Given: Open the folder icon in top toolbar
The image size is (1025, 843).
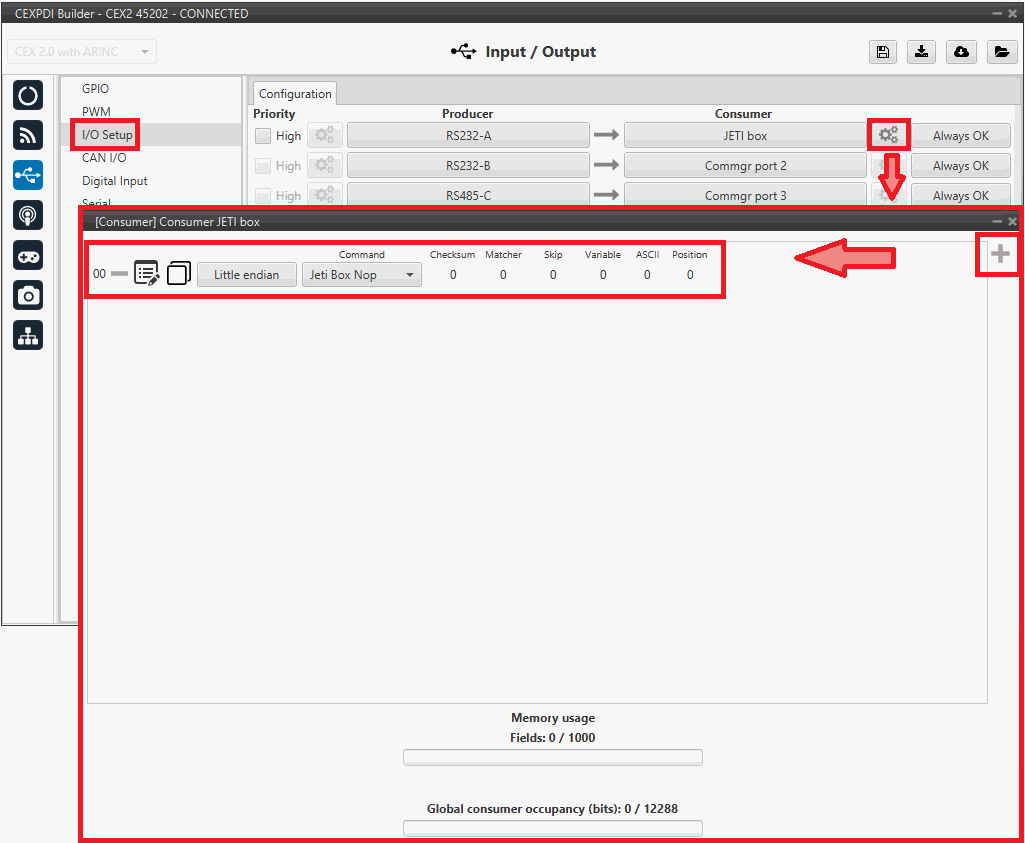Looking at the screenshot, I should click(1000, 52).
